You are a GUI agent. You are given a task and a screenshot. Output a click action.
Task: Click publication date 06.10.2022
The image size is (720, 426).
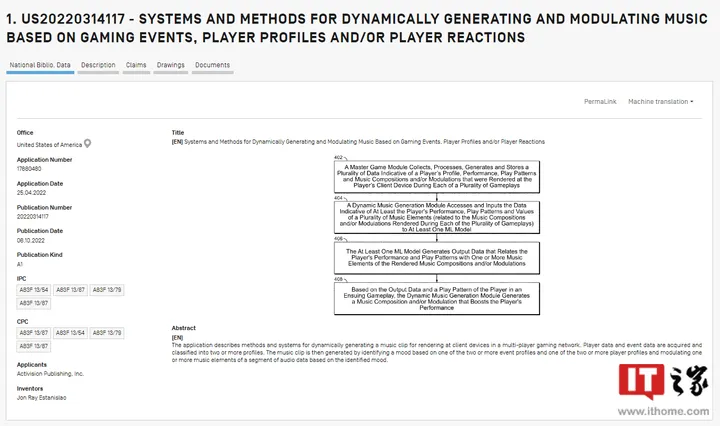pyautogui.click(x=31, y=240)
